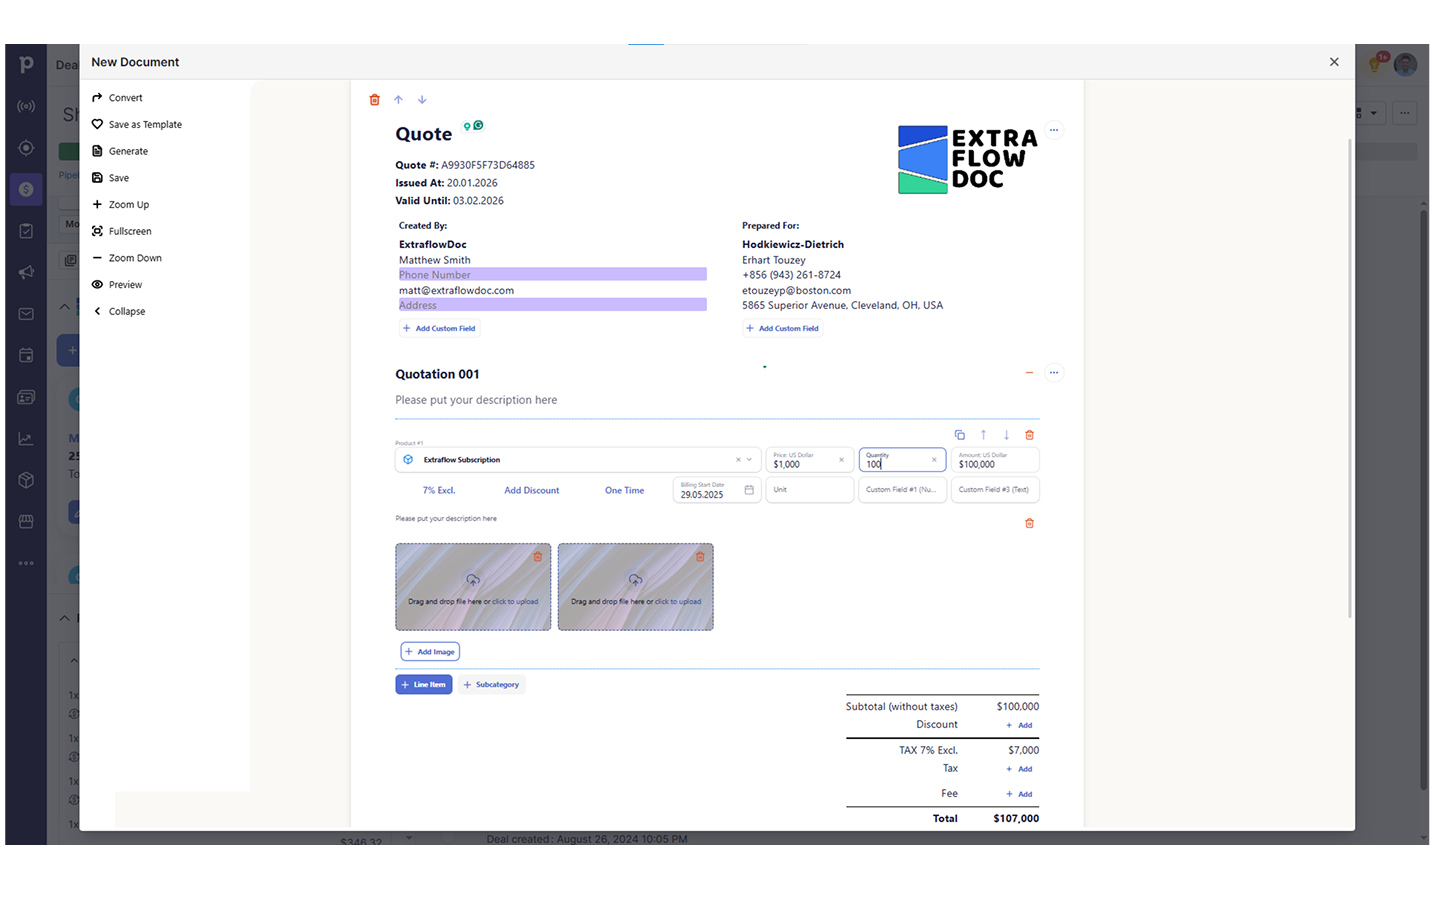Move Product #1 down with the arrow icon
This screenshot has width=1440, height=900.
pos(1006,434)
